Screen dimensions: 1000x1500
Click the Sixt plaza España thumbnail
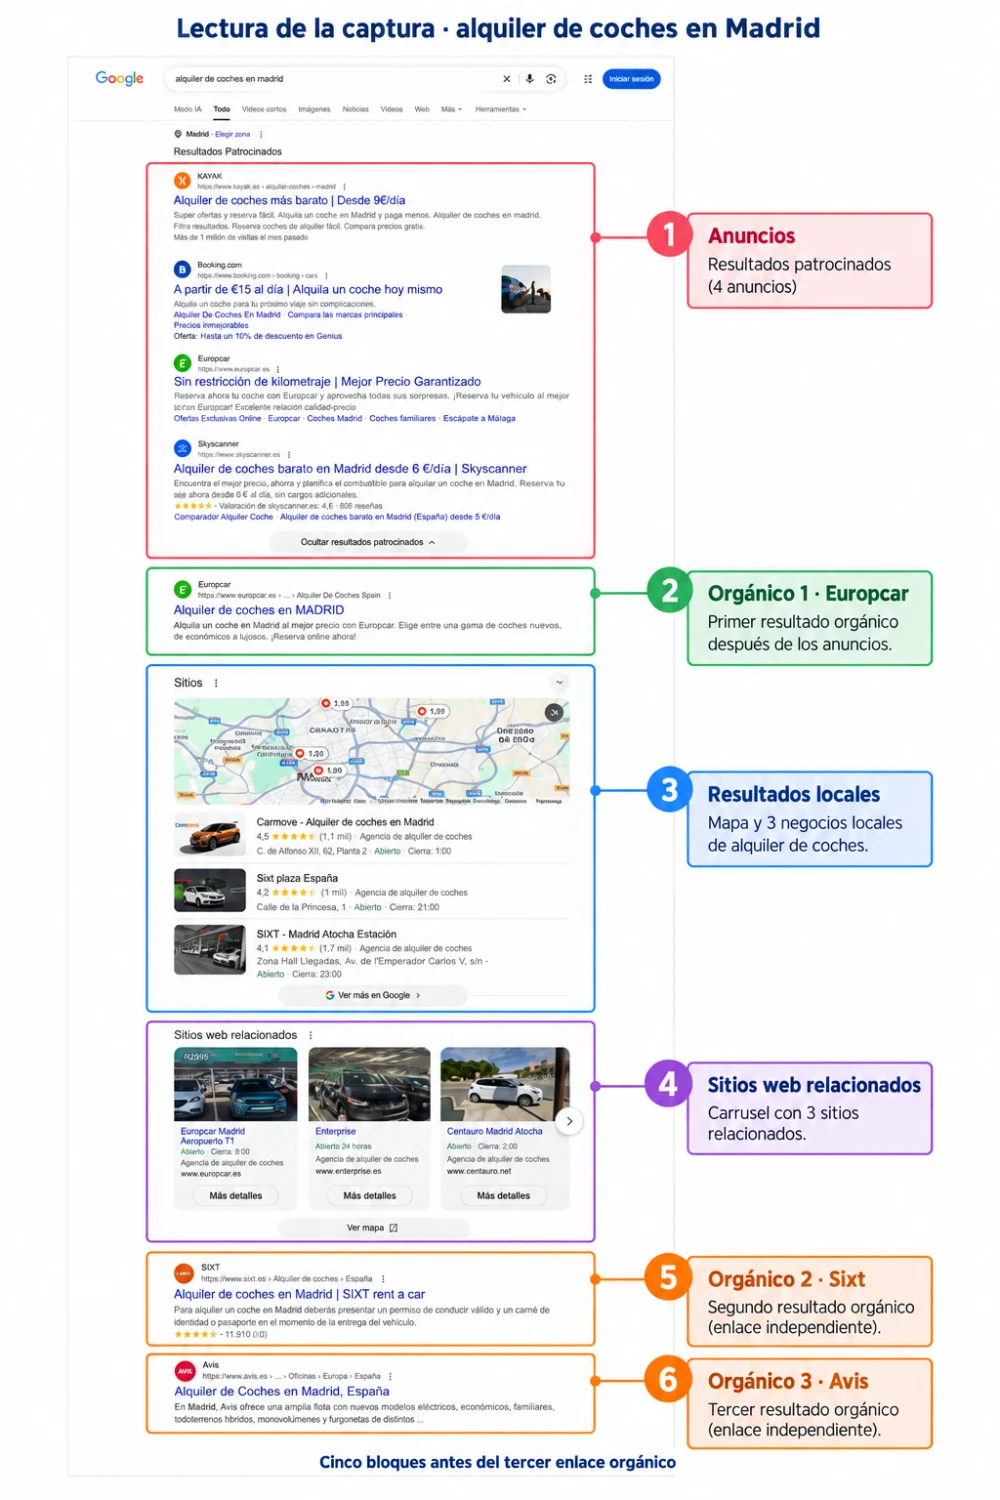210,891
